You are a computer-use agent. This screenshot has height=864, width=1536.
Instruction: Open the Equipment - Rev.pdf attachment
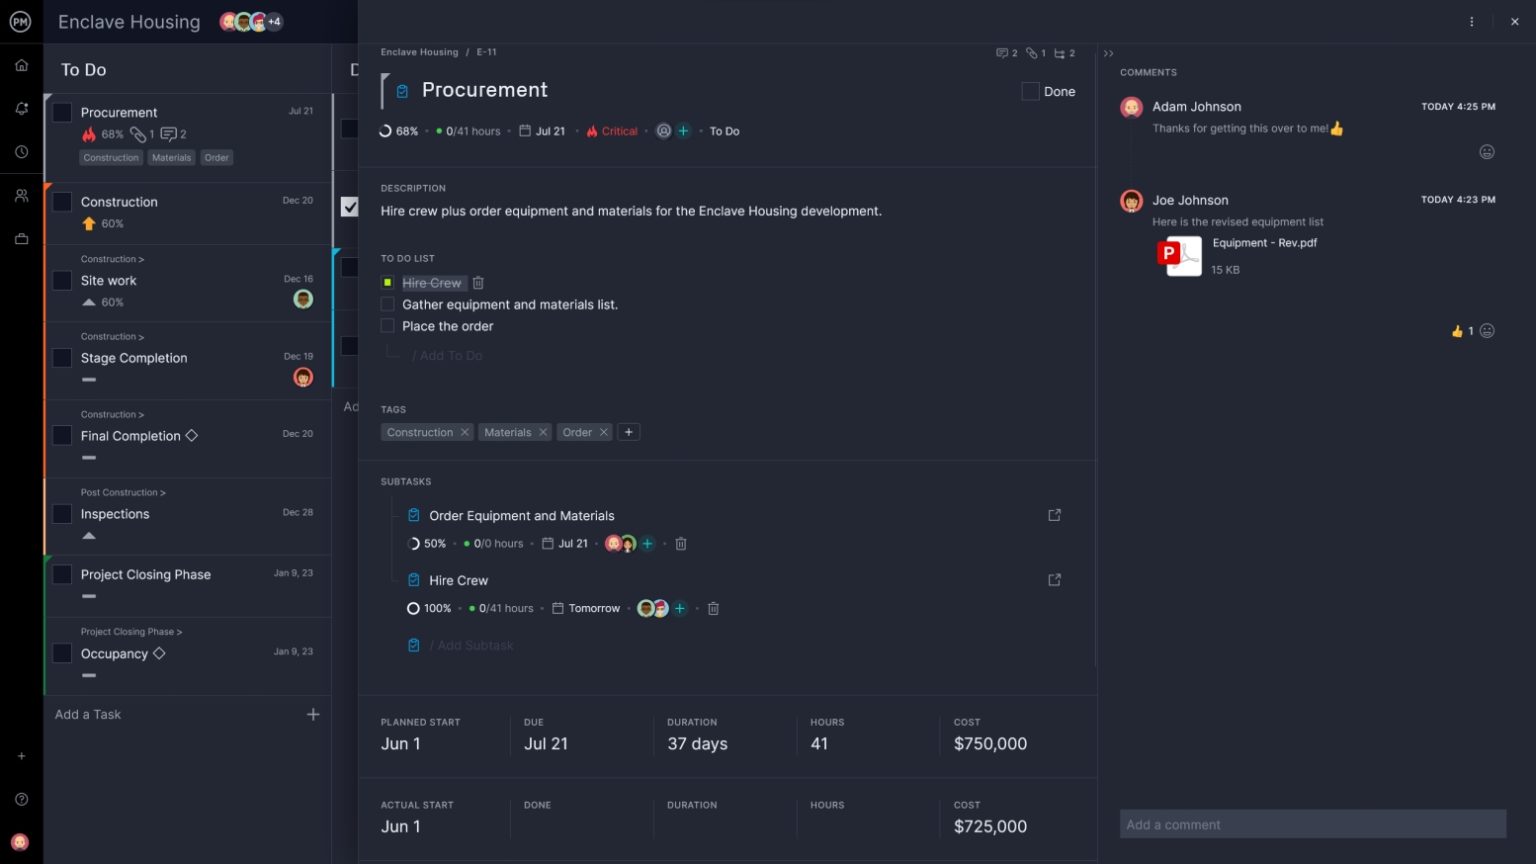1264,243
